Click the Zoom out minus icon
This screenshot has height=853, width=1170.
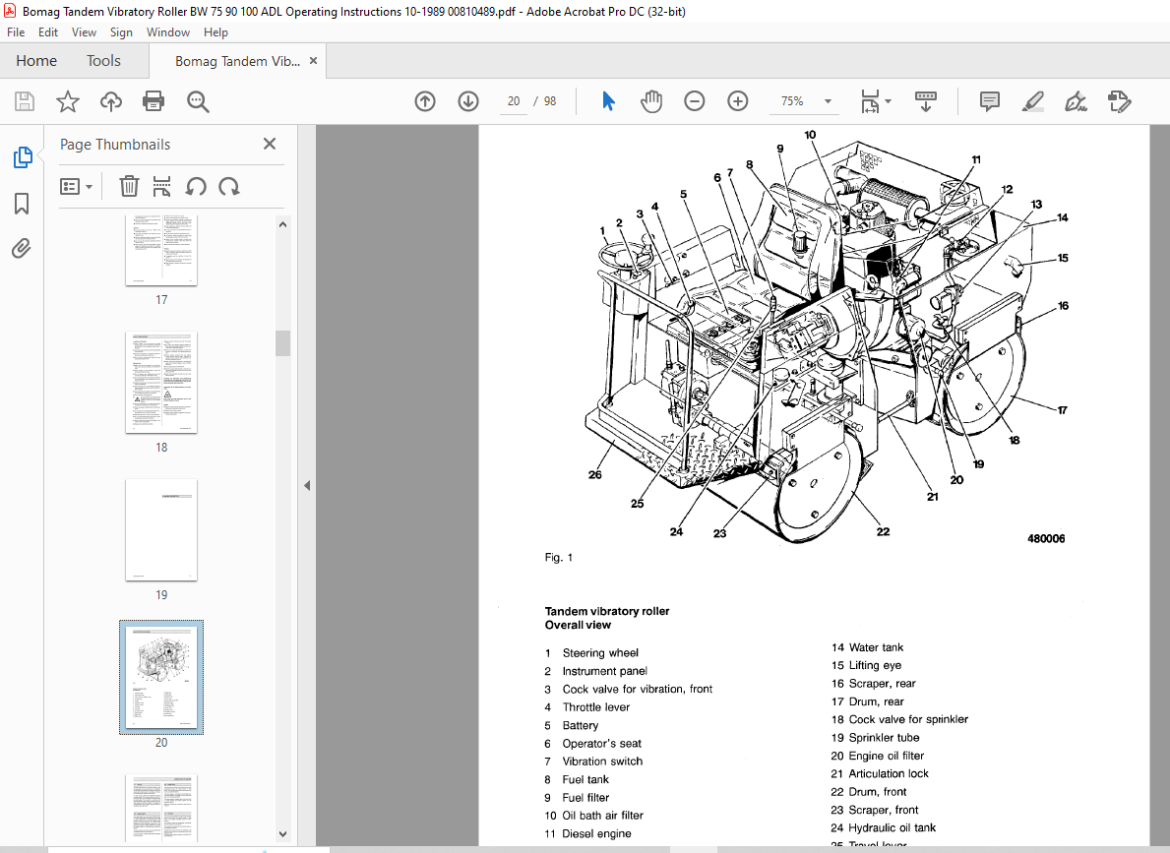[x=694, y=101]
